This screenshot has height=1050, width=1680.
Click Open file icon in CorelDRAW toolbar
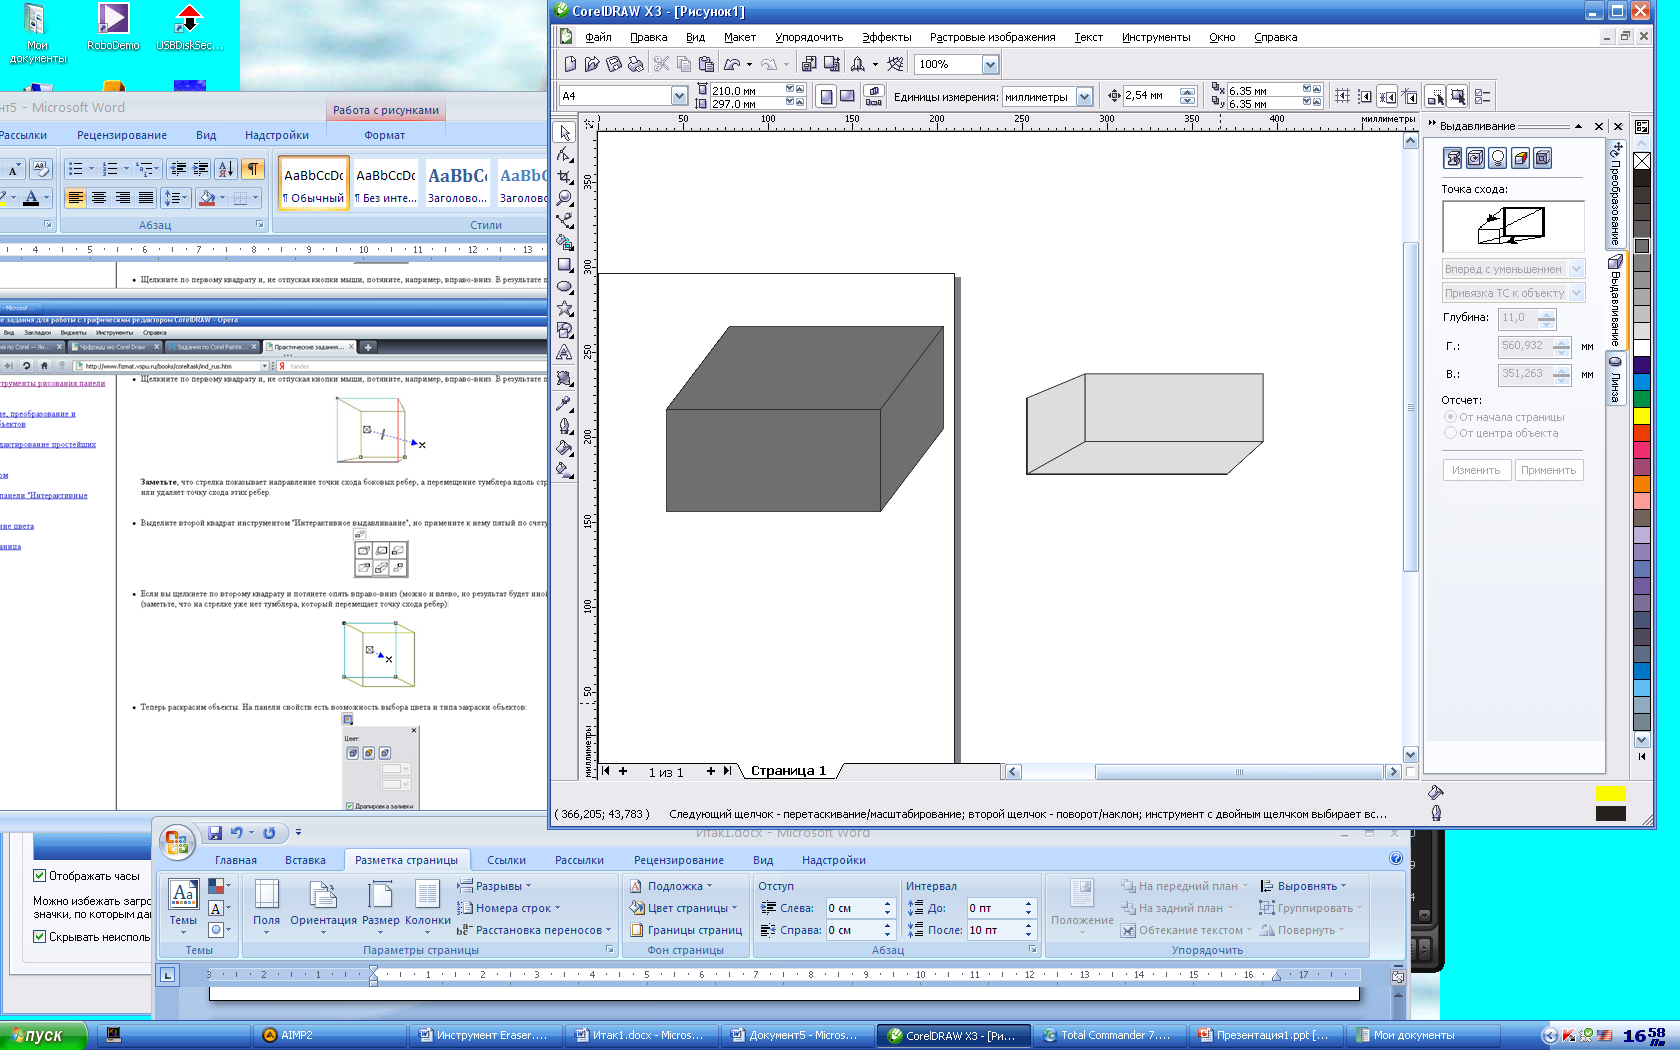click(592, 64)
